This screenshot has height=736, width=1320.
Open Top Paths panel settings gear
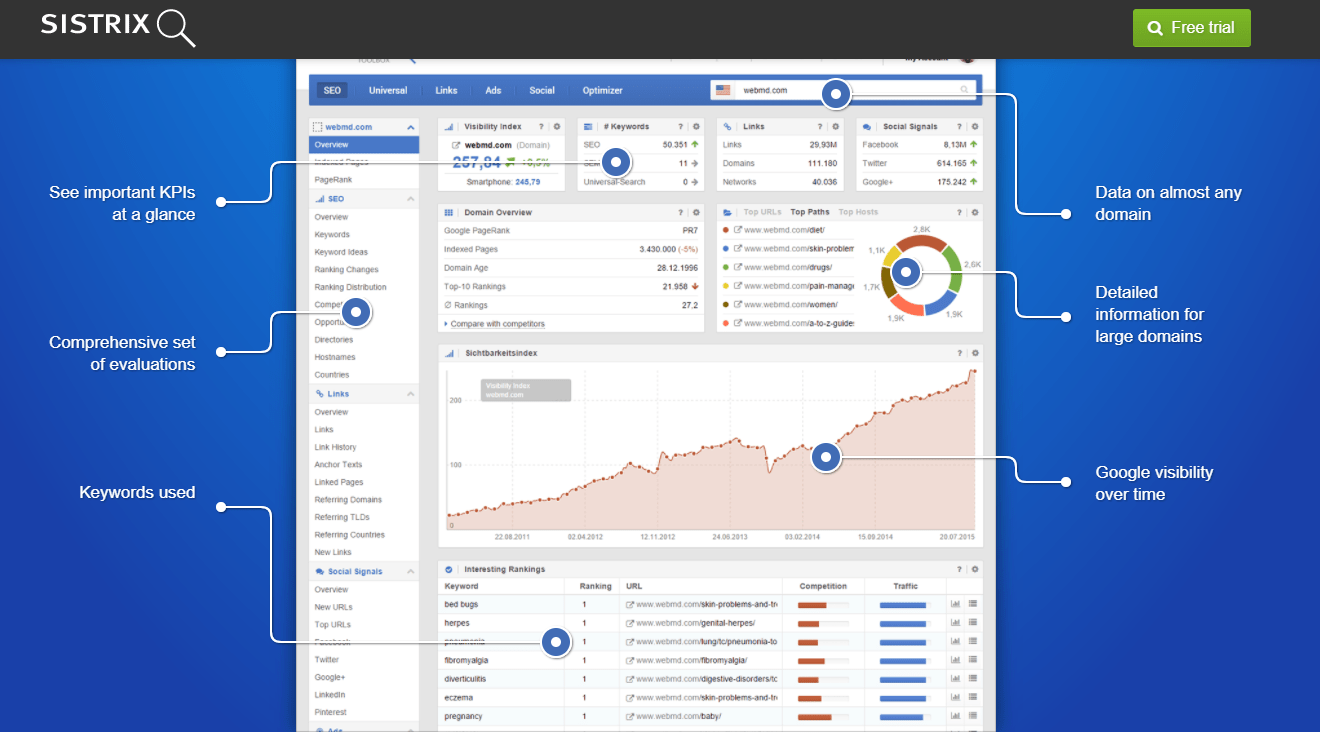[975, 213]
